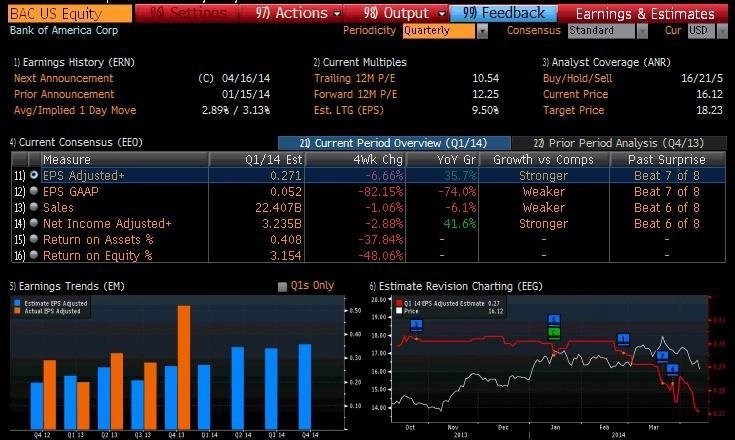Screen dimensions: 735x440
Task: Click the green event marker in January
Action: click(x=554, y=333)
